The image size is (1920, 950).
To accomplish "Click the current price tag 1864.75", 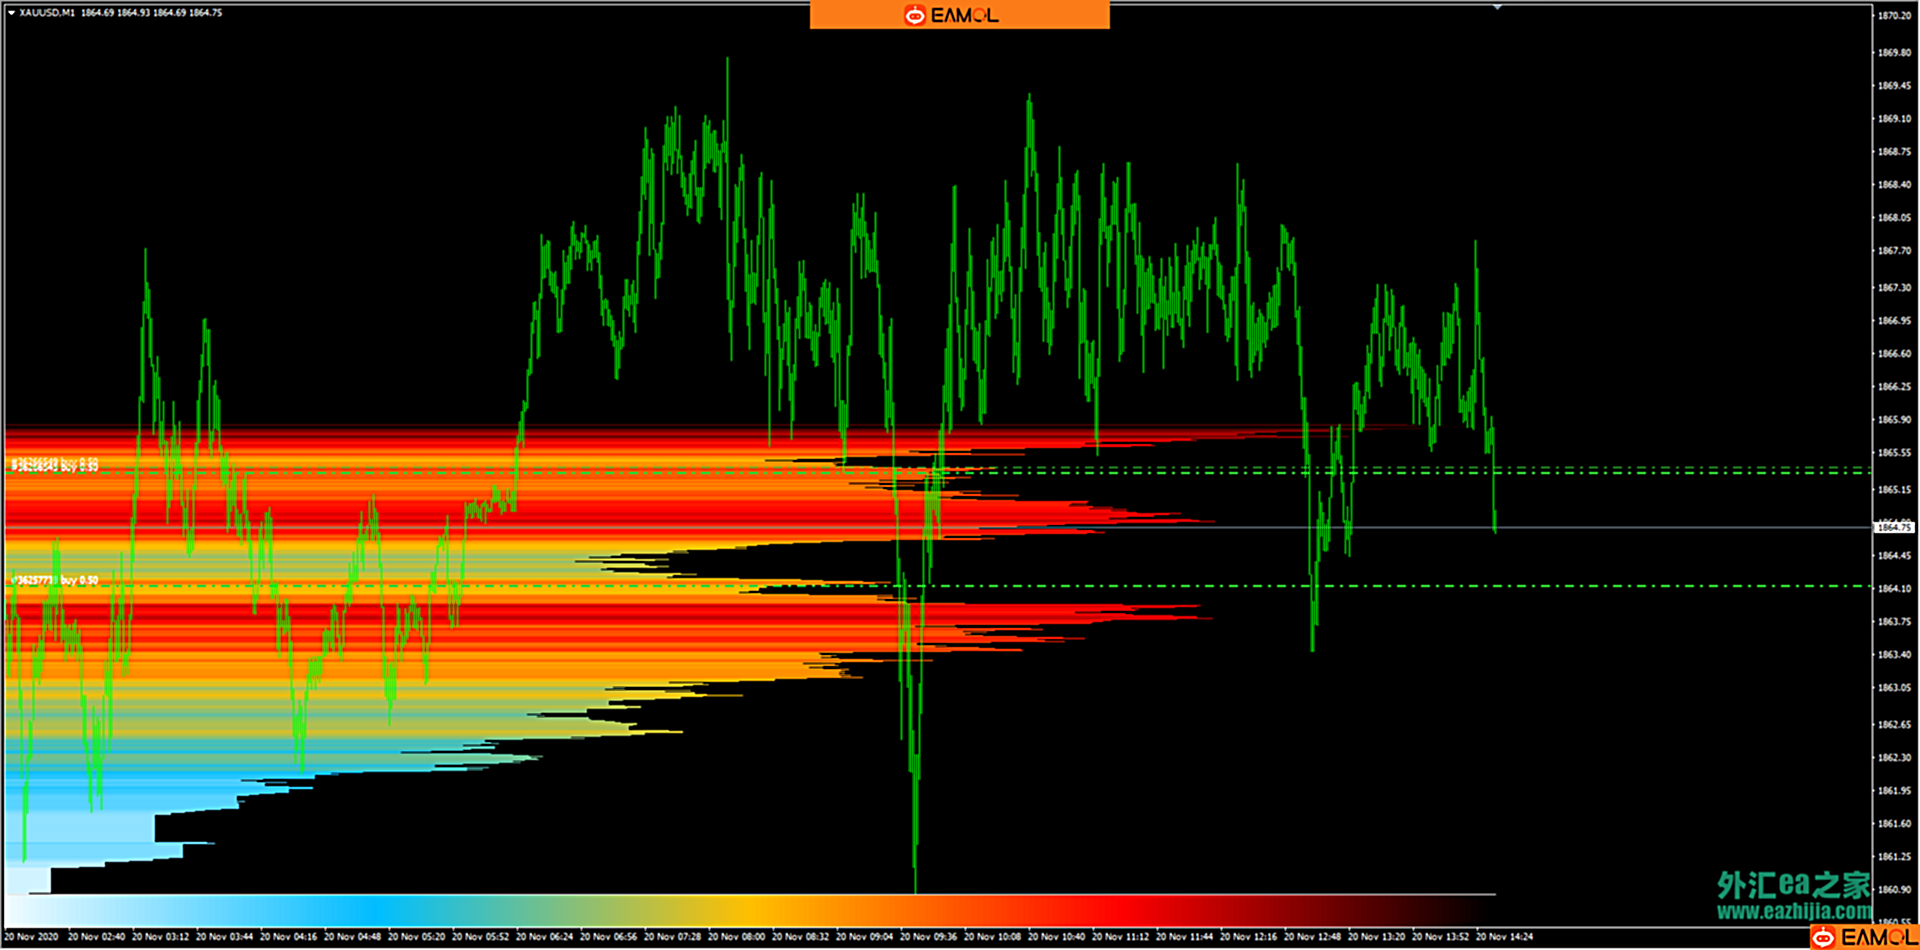I will point(1893,527).
